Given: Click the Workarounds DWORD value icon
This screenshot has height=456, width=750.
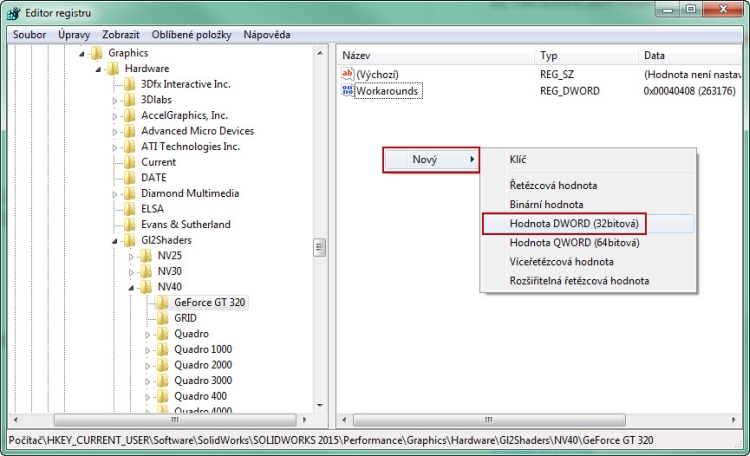Looking at the screenshot, I should (x=347, y=90).
